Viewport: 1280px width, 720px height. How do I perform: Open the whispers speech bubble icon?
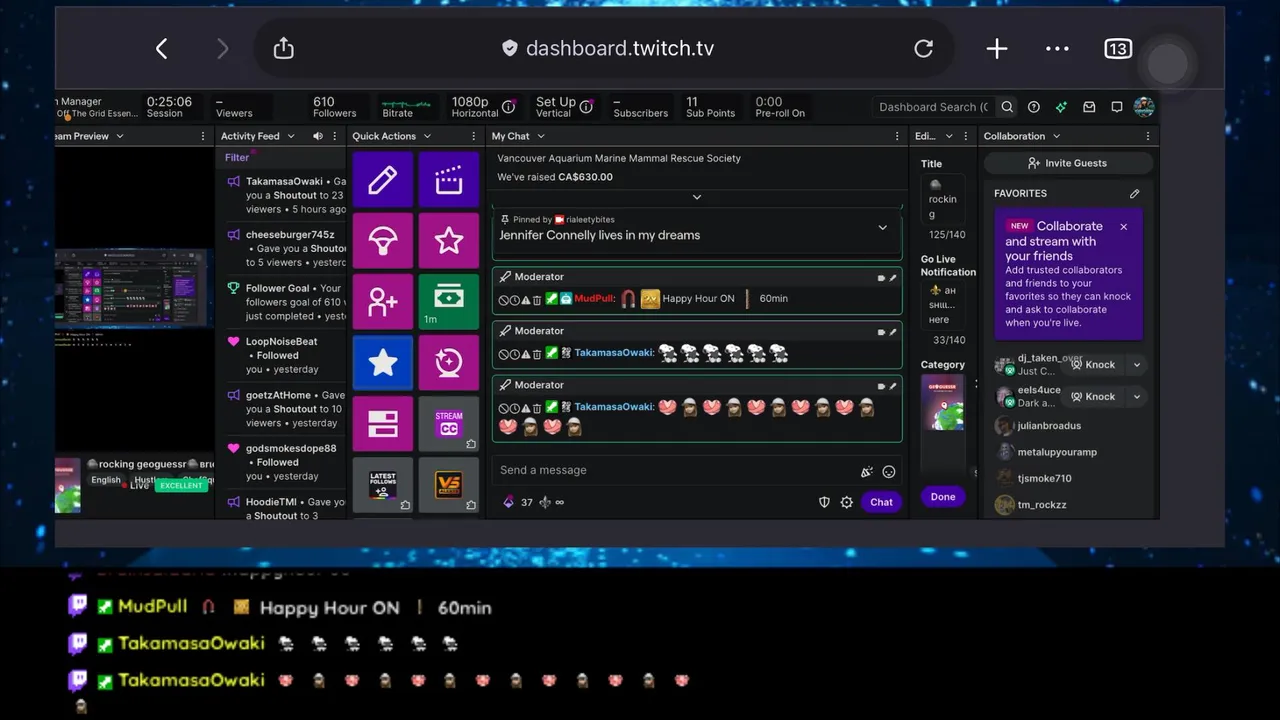coord(1117,107)
